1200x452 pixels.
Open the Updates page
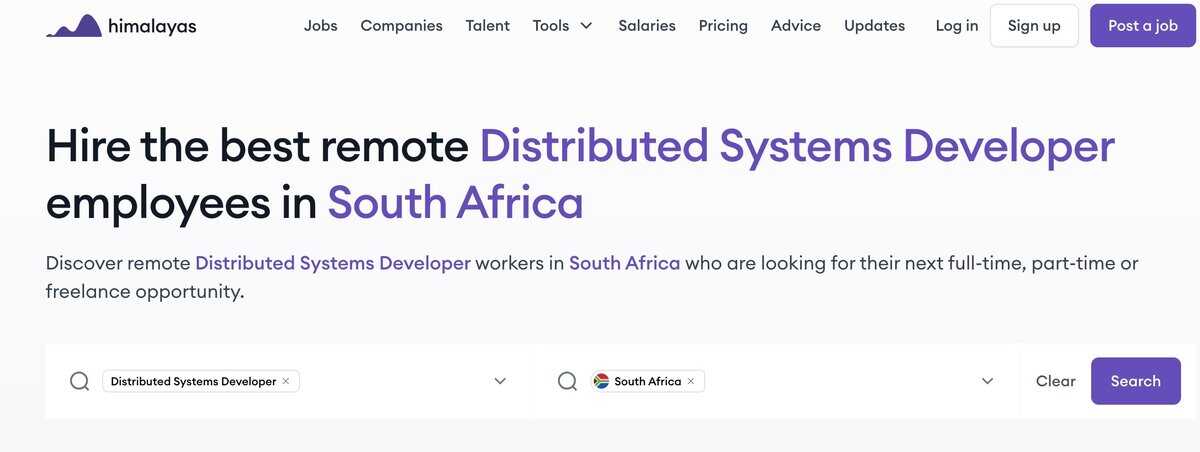874,26
